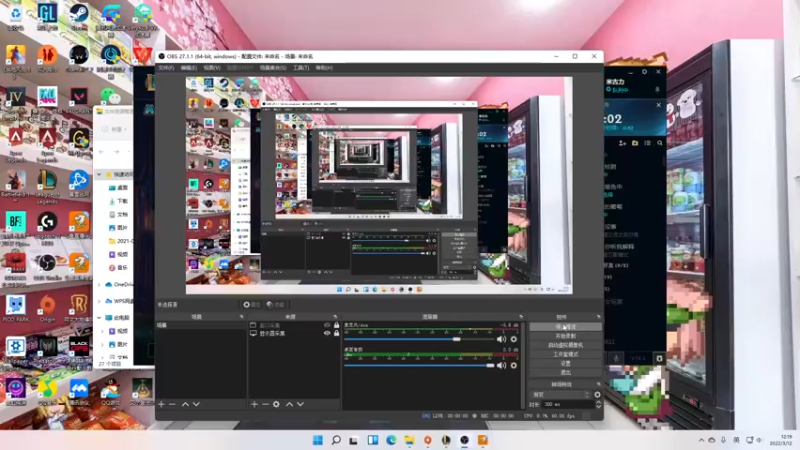Adjust transition duration stepper arrows
800x450 pixels.
(598, 404)
